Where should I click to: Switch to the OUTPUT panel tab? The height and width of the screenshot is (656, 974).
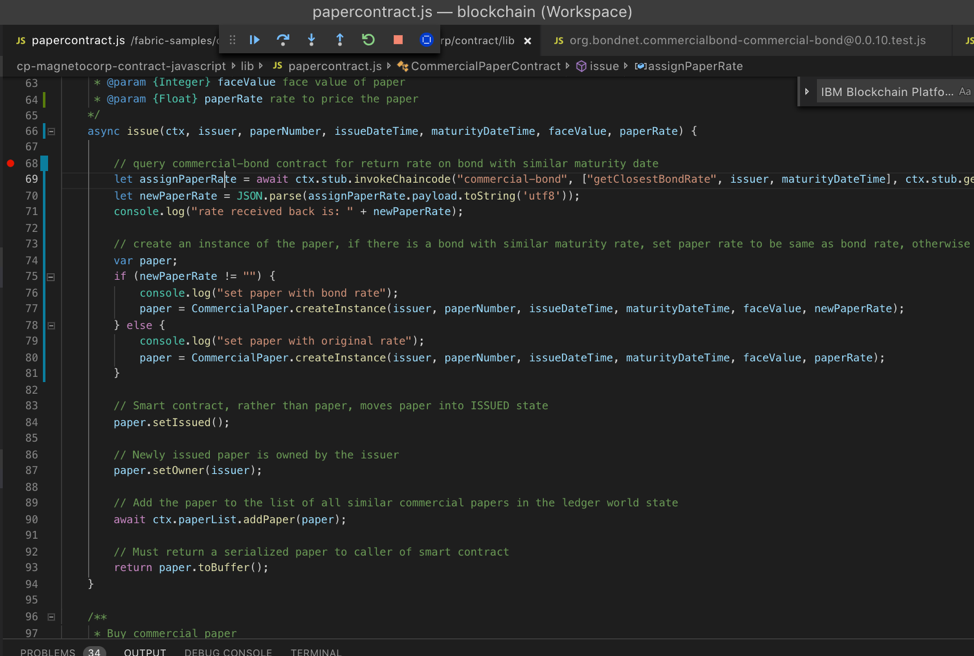point(145,652)
